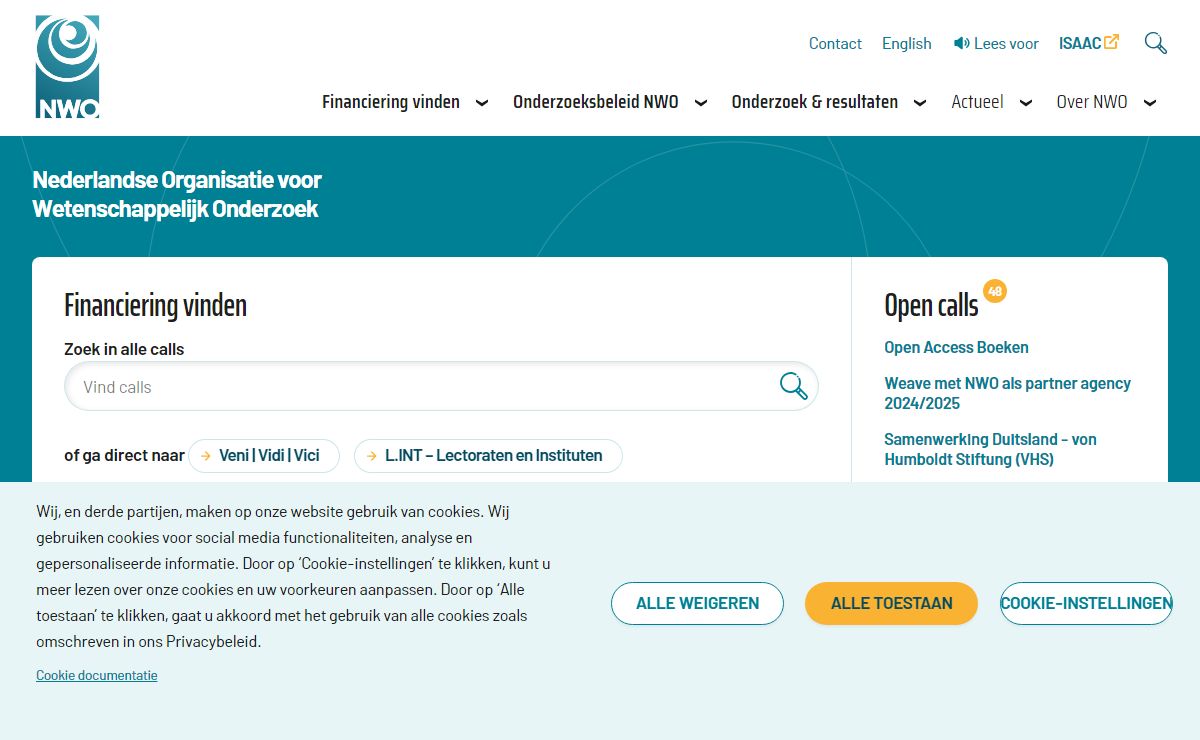The height and width of the screenshot is (740, 1200).
Task: Go to L.INT – Lectoraten en Instituten
Action: click(488, 456)
